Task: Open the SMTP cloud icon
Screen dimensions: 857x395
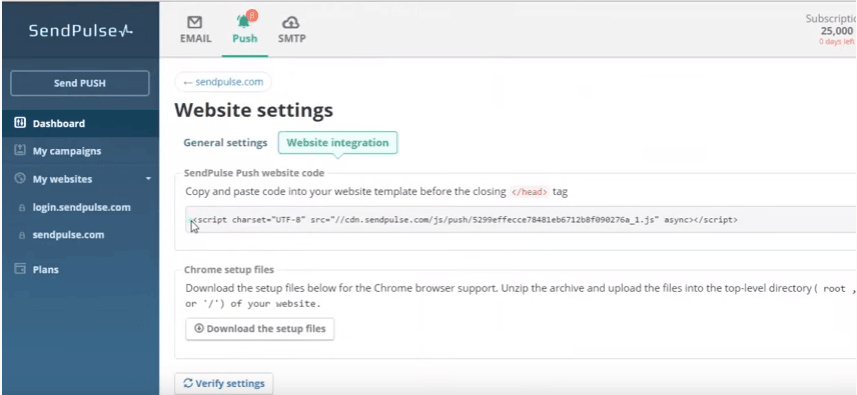Action: (291, 22)
